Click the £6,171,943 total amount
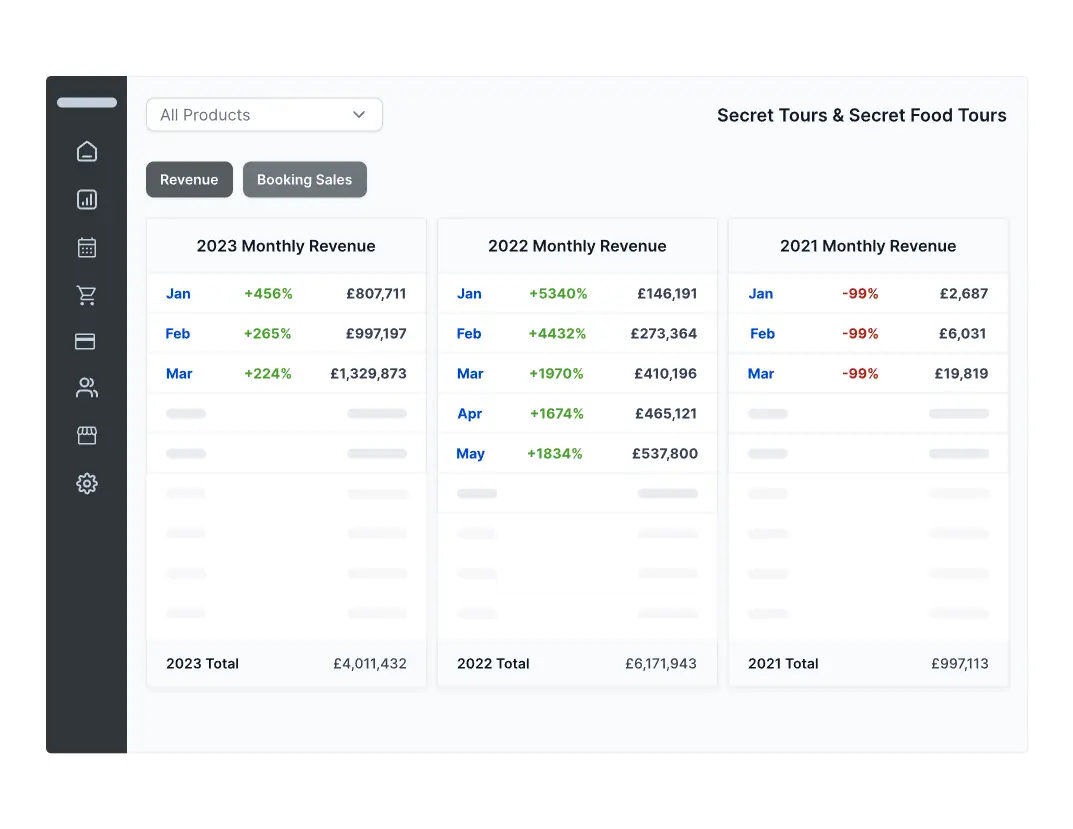The image size is (1073, 829). 661,663
